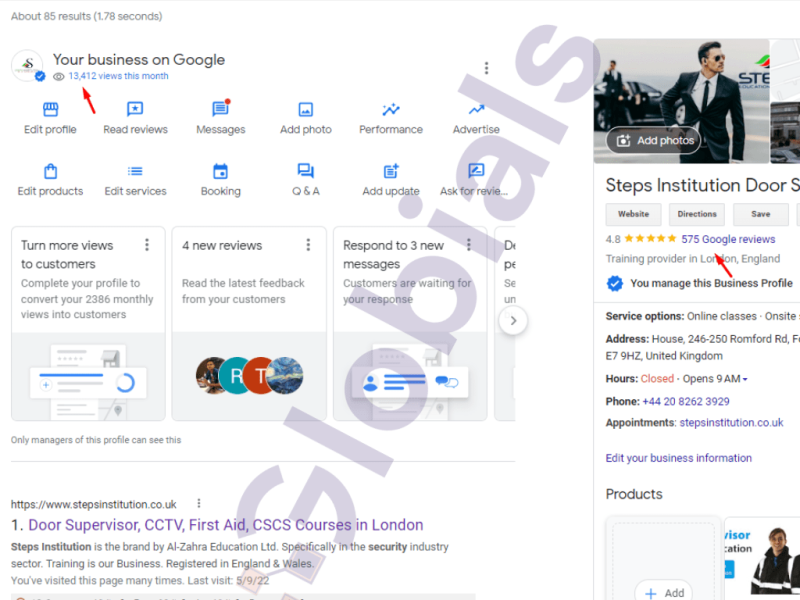Click the Directions button
Screen dimensions: 800x600
point(697,214)
